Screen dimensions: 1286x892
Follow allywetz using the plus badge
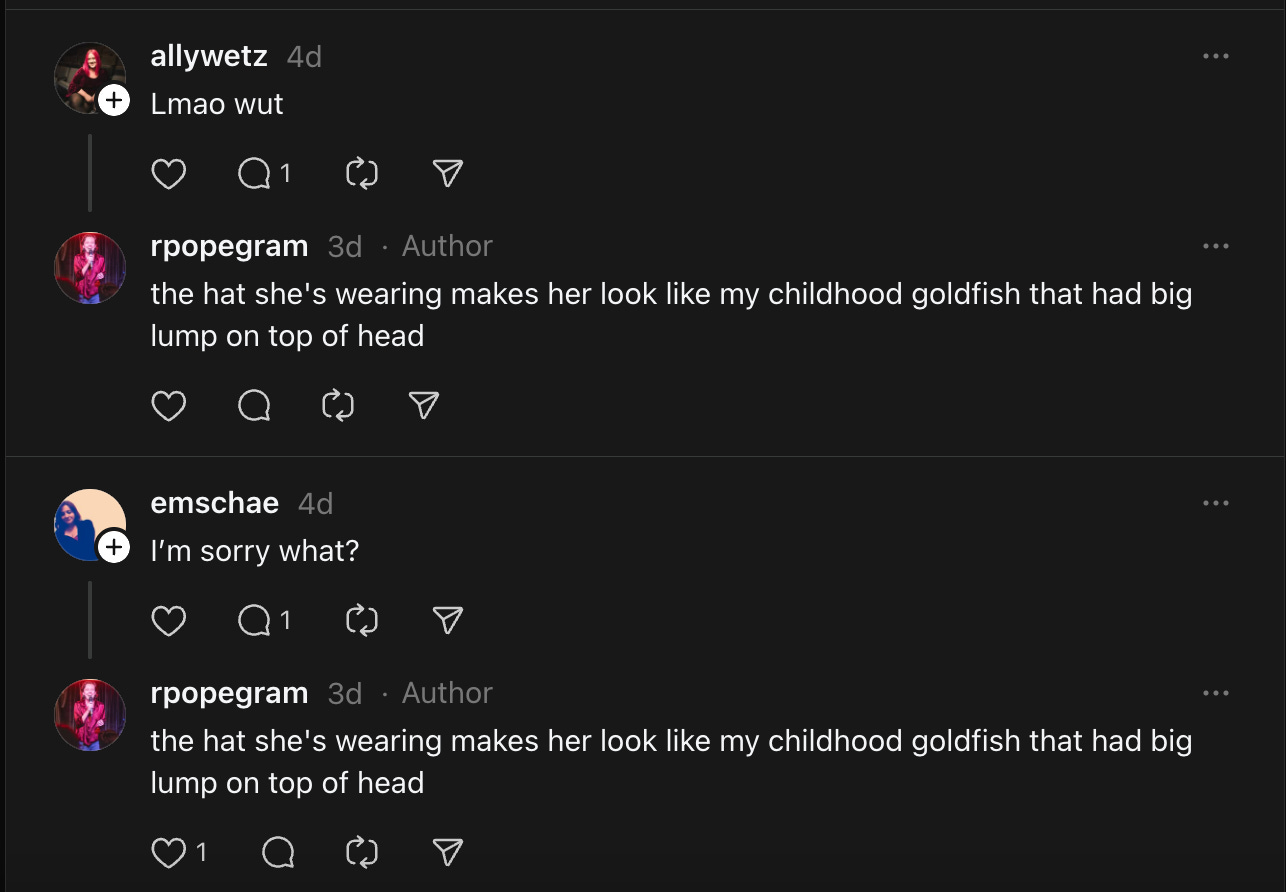114,100
